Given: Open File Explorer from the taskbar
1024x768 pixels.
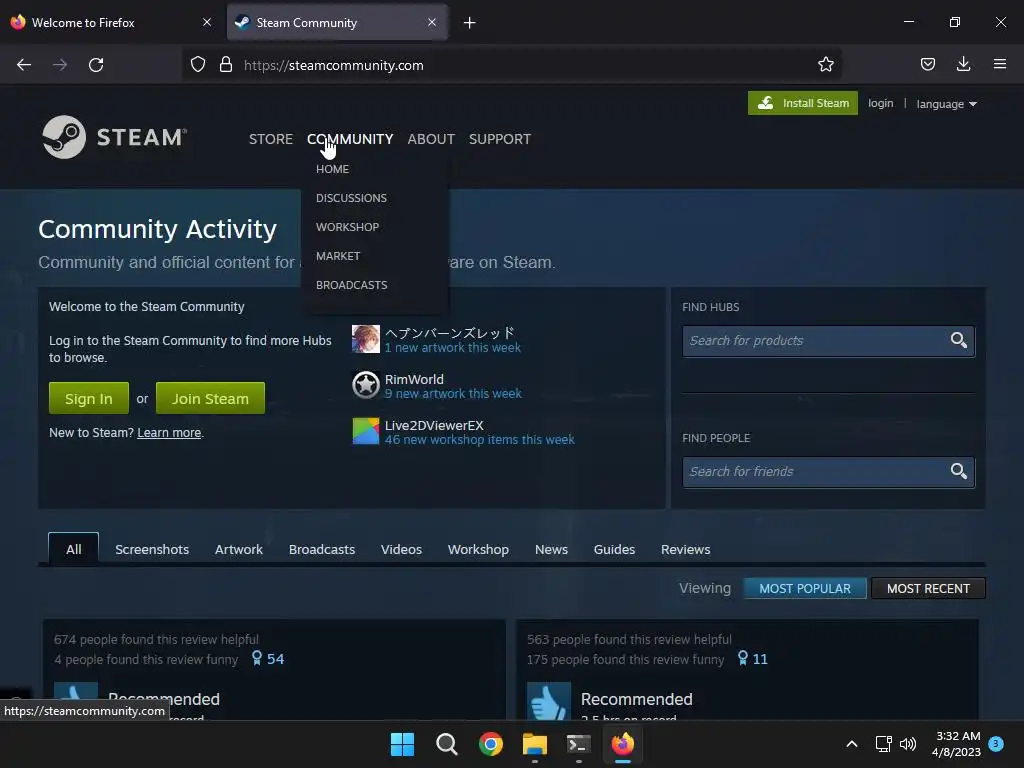Looking at the screenshot, I should point(535,744).
